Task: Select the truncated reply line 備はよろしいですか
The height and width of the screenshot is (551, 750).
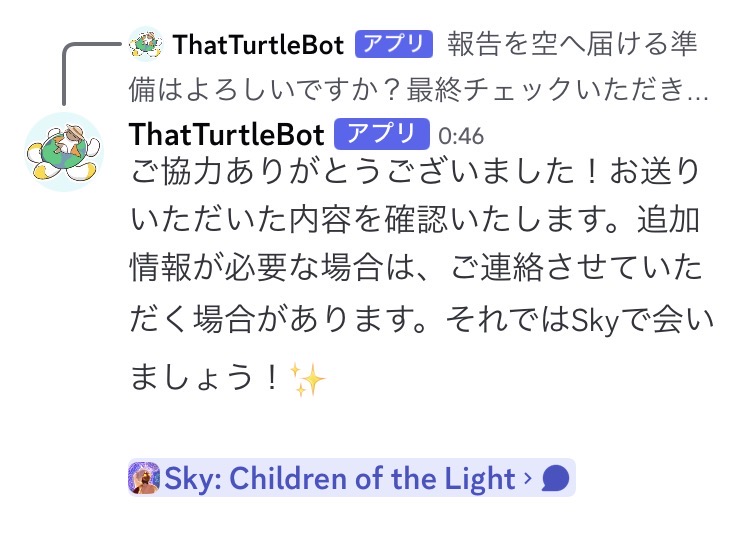Action: tap(419, 92)
